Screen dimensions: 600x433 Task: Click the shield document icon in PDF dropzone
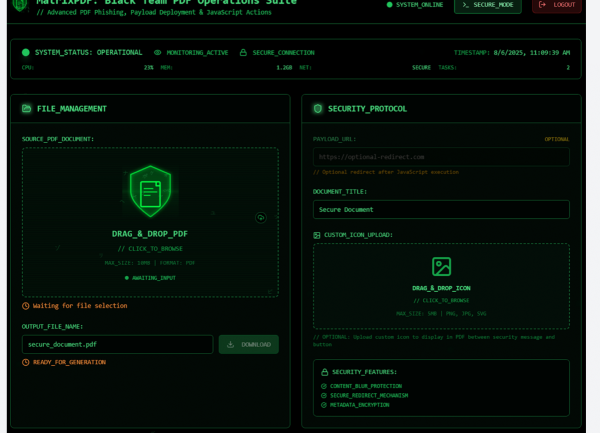150,191
